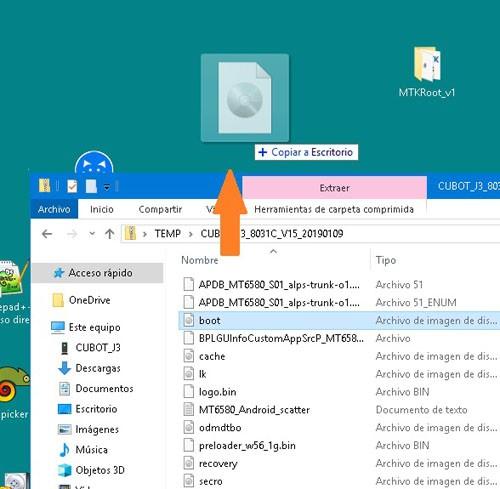Select the secro image file
The width and height of the screenshot is (500, 489).
click(211, 481)
